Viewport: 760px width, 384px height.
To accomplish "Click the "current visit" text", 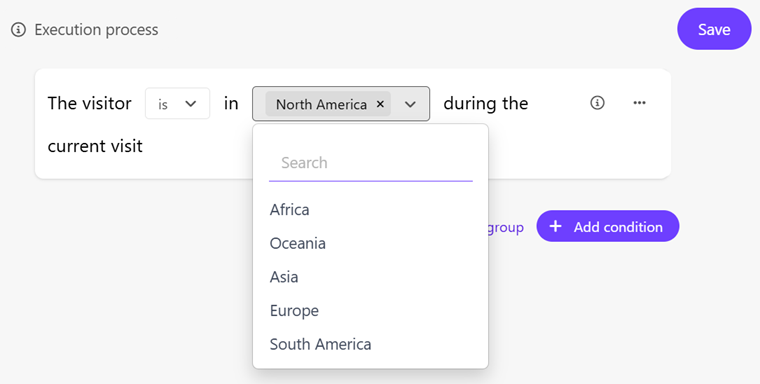I will pos(95,146).
